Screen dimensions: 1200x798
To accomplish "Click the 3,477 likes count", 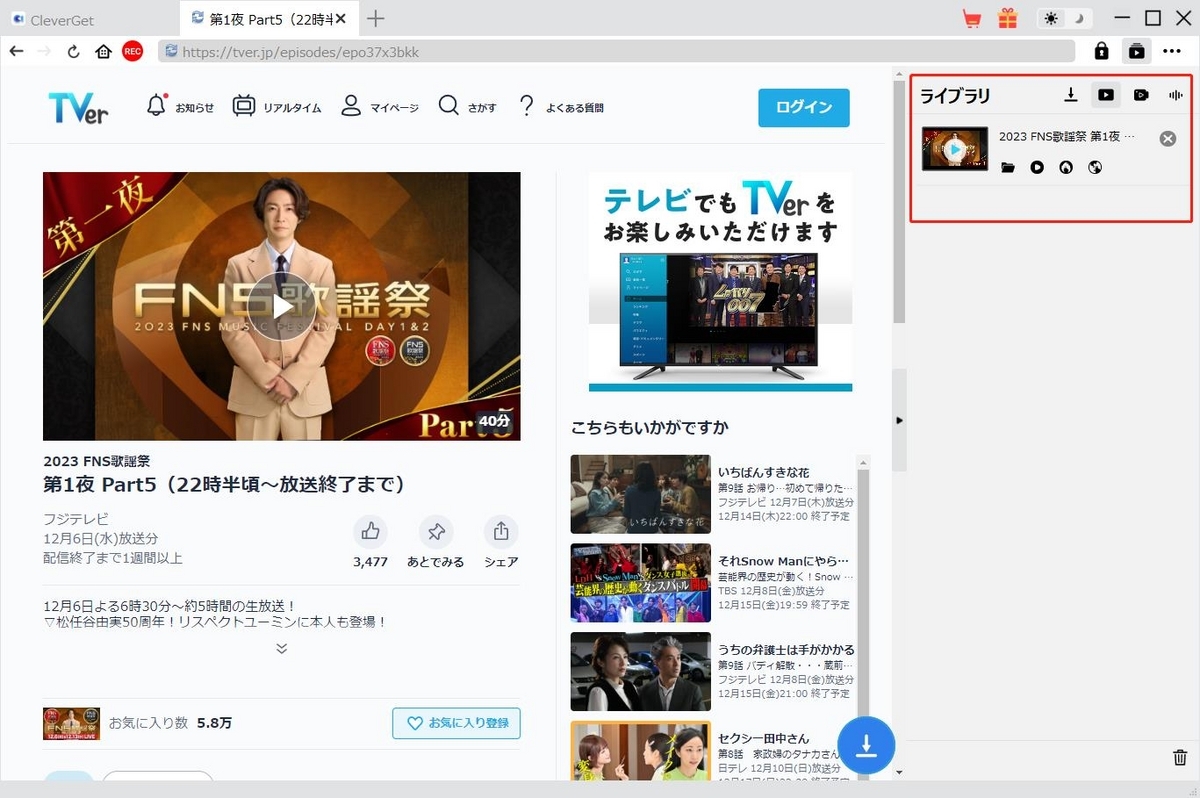I will (x=370, y=562).
